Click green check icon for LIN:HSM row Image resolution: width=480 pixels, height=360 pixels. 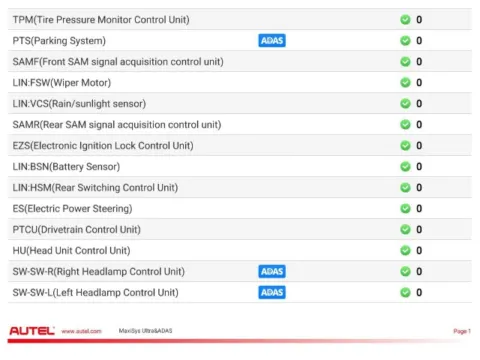tap(405, 188)
